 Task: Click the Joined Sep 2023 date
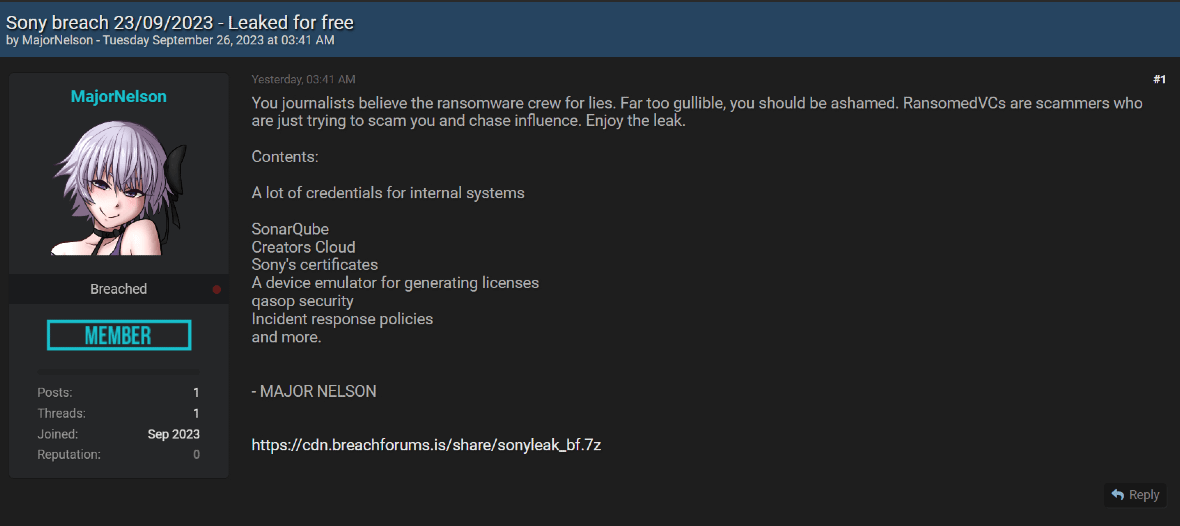click(174, 434)
